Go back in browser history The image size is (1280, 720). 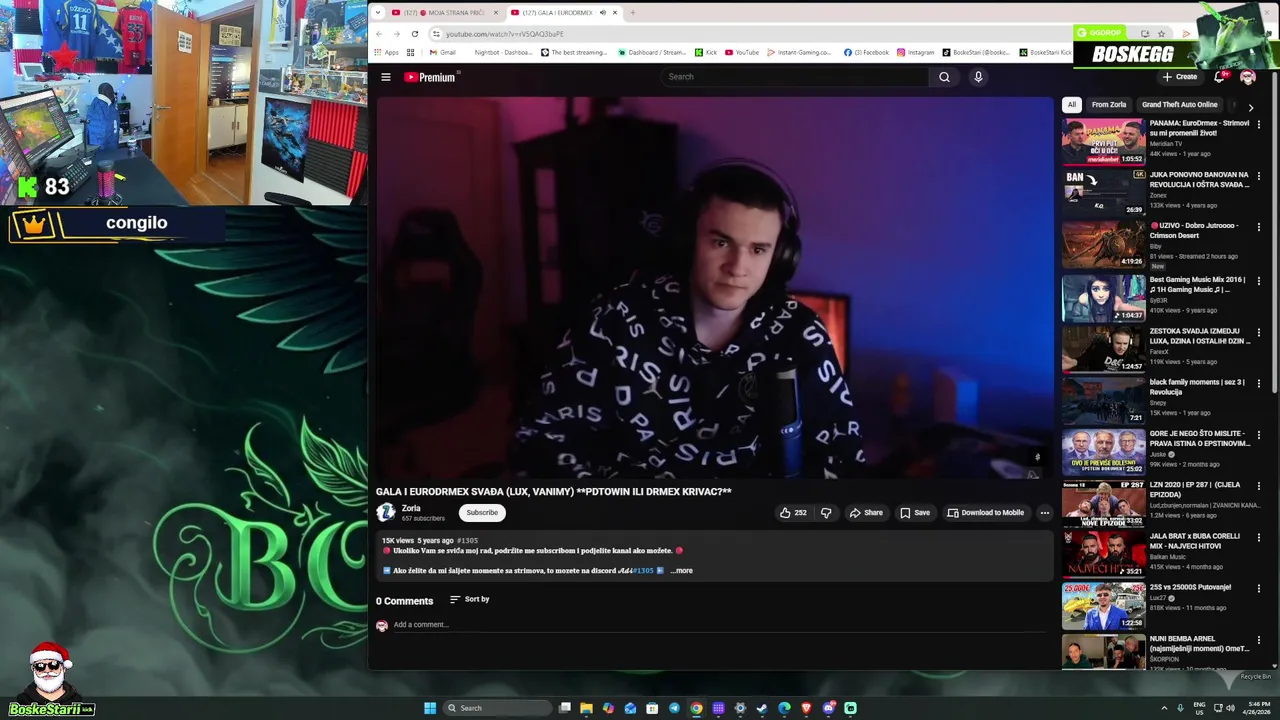click(379, 34)
